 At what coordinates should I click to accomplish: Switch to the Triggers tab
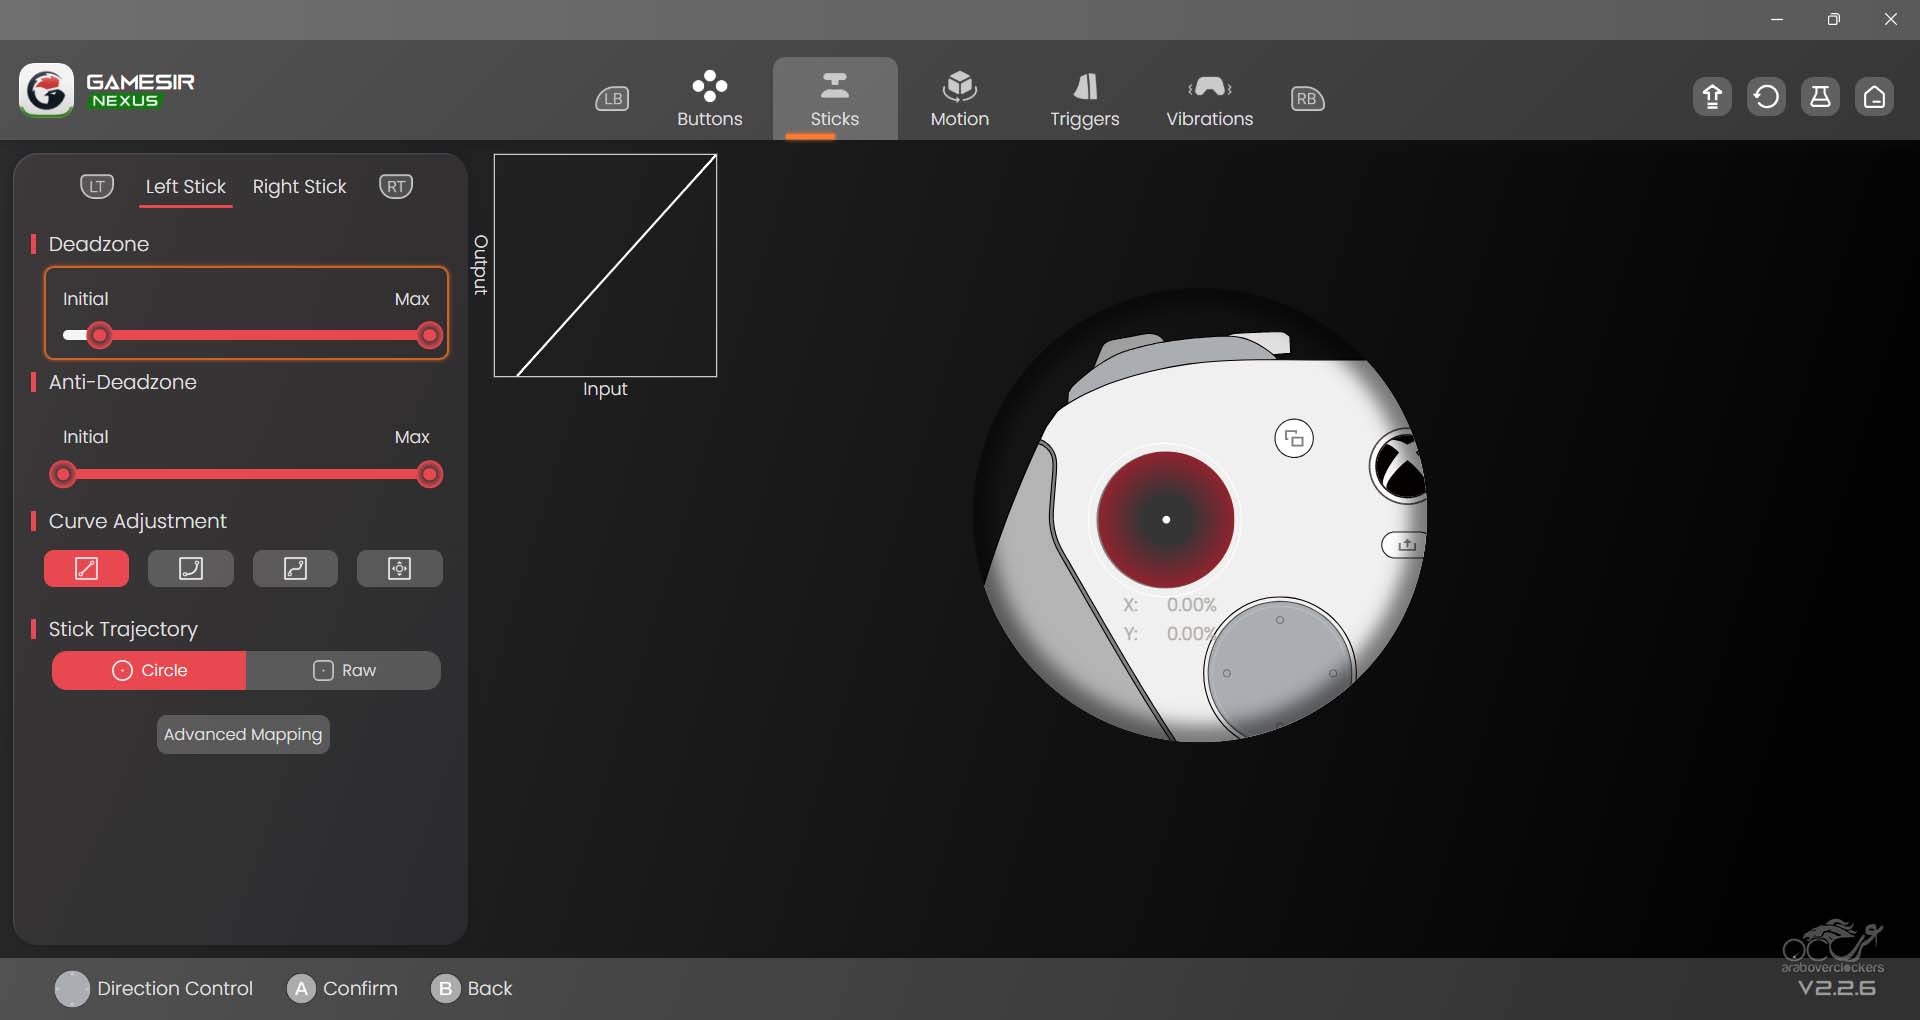point(1084,99)
